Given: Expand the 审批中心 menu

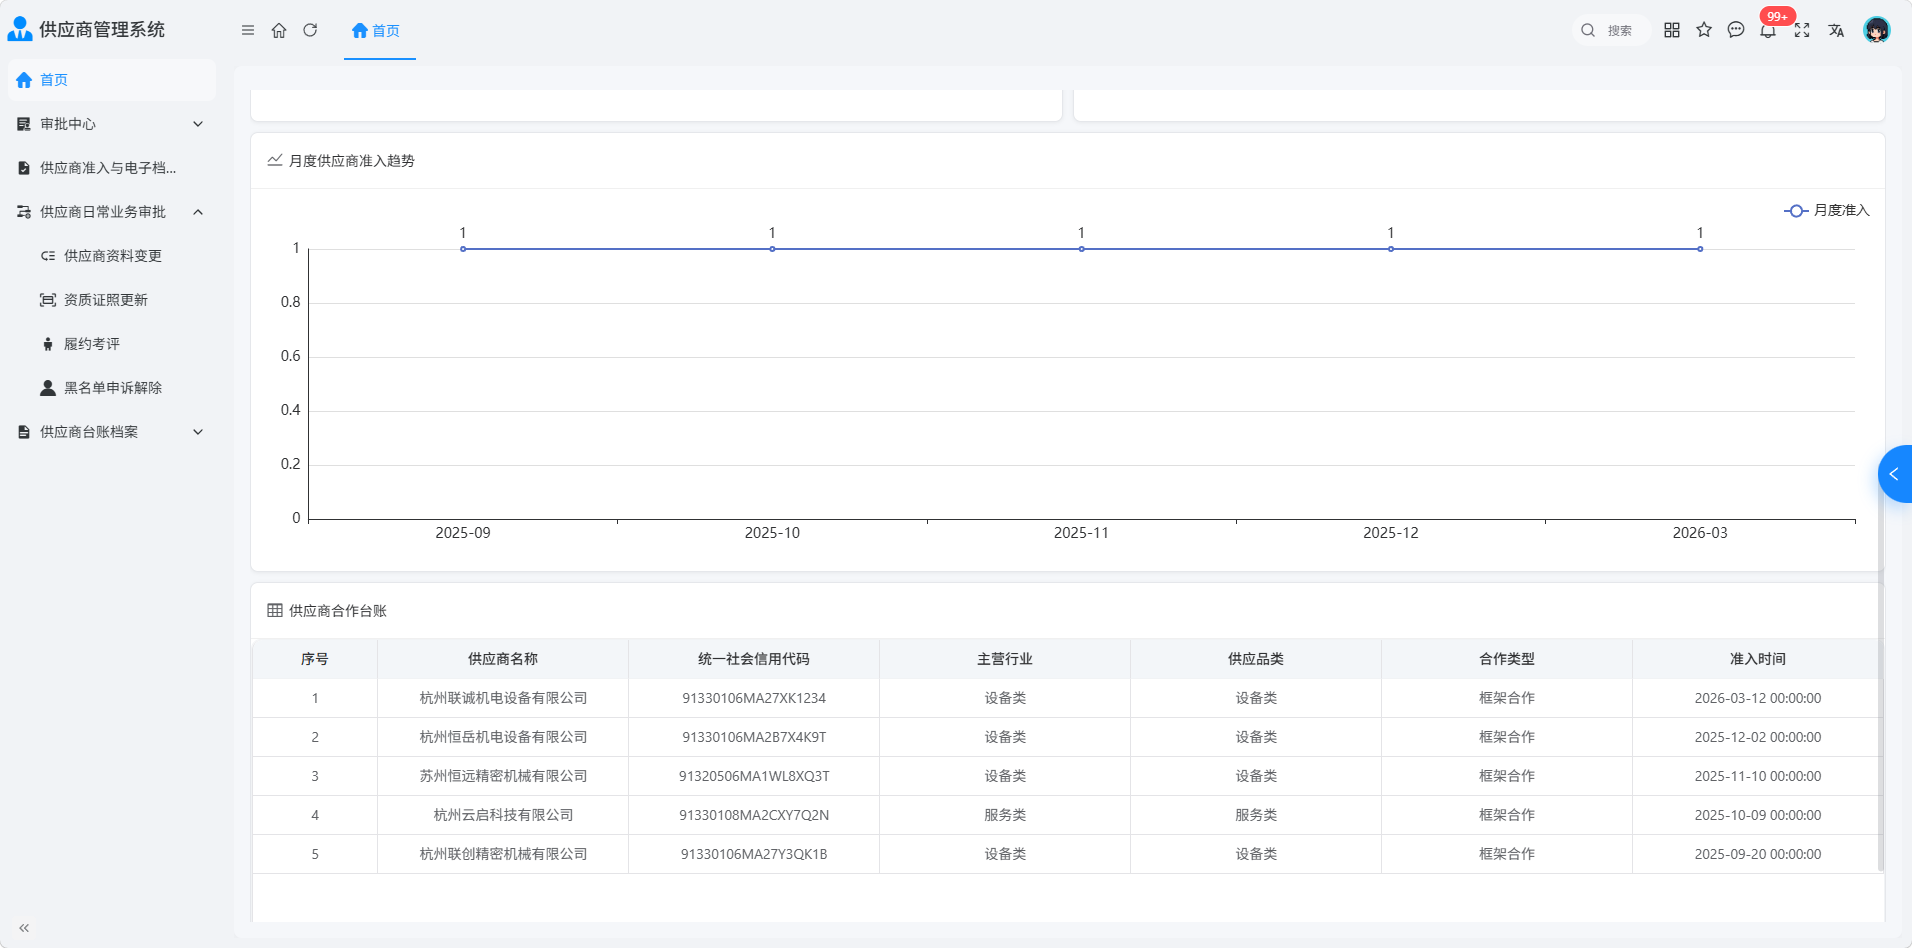Looking at the screenshot, I should pos(112,124).
